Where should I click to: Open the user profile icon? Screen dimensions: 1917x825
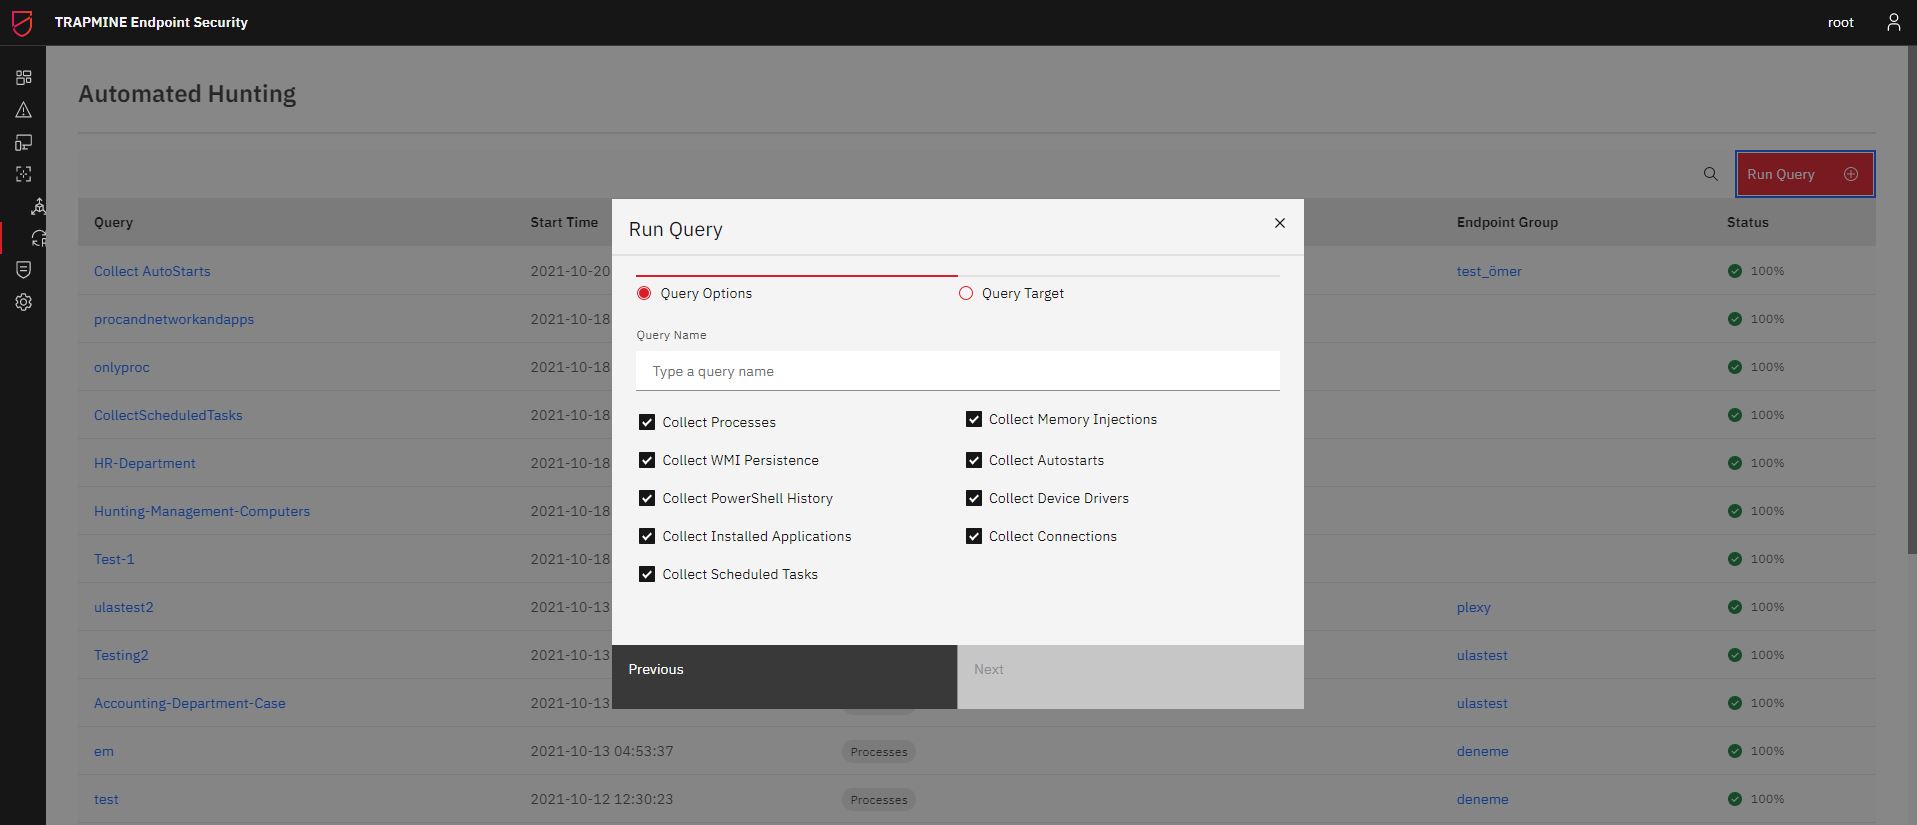point(1893,22)
